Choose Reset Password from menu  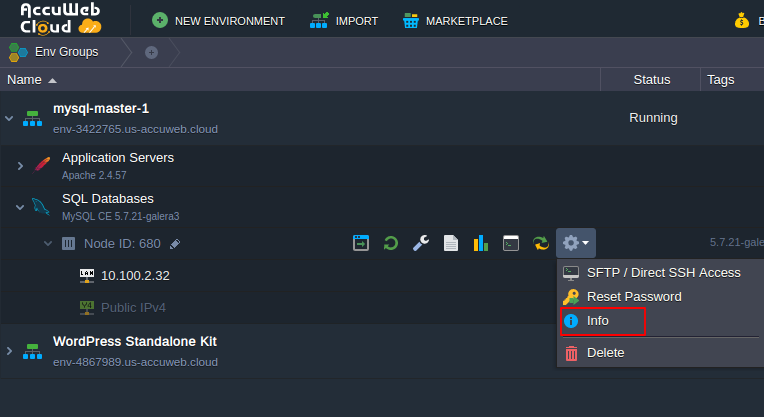click(633, 297)
